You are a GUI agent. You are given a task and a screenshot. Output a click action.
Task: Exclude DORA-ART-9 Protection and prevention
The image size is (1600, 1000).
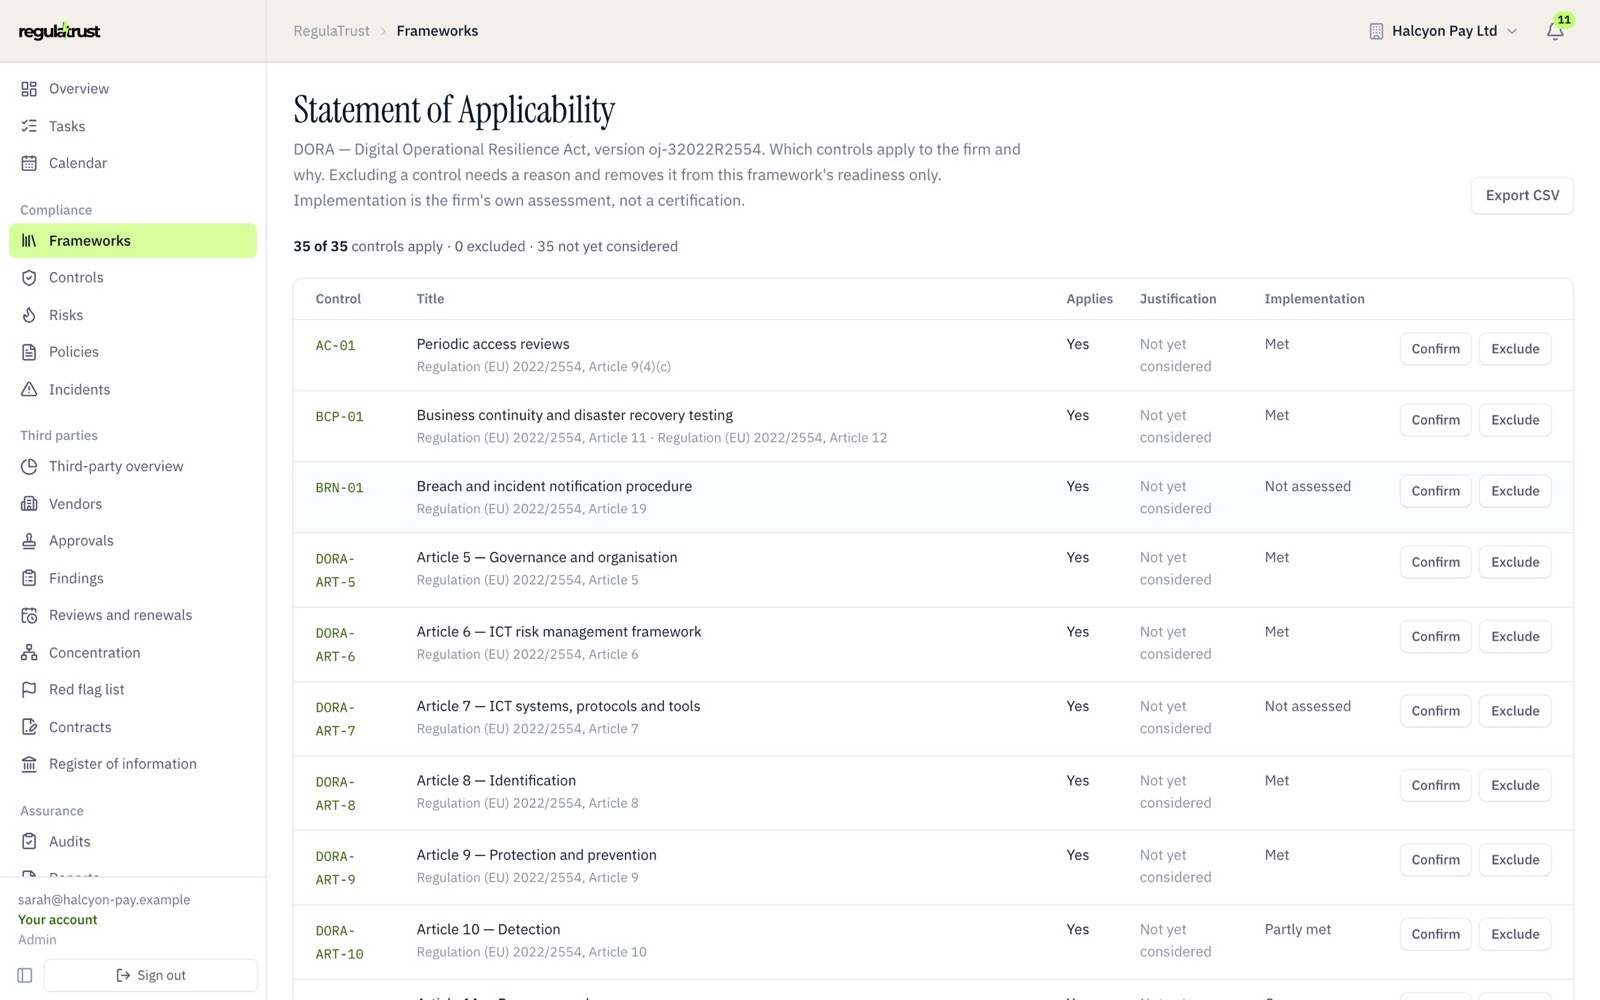tap(1515, 860)
